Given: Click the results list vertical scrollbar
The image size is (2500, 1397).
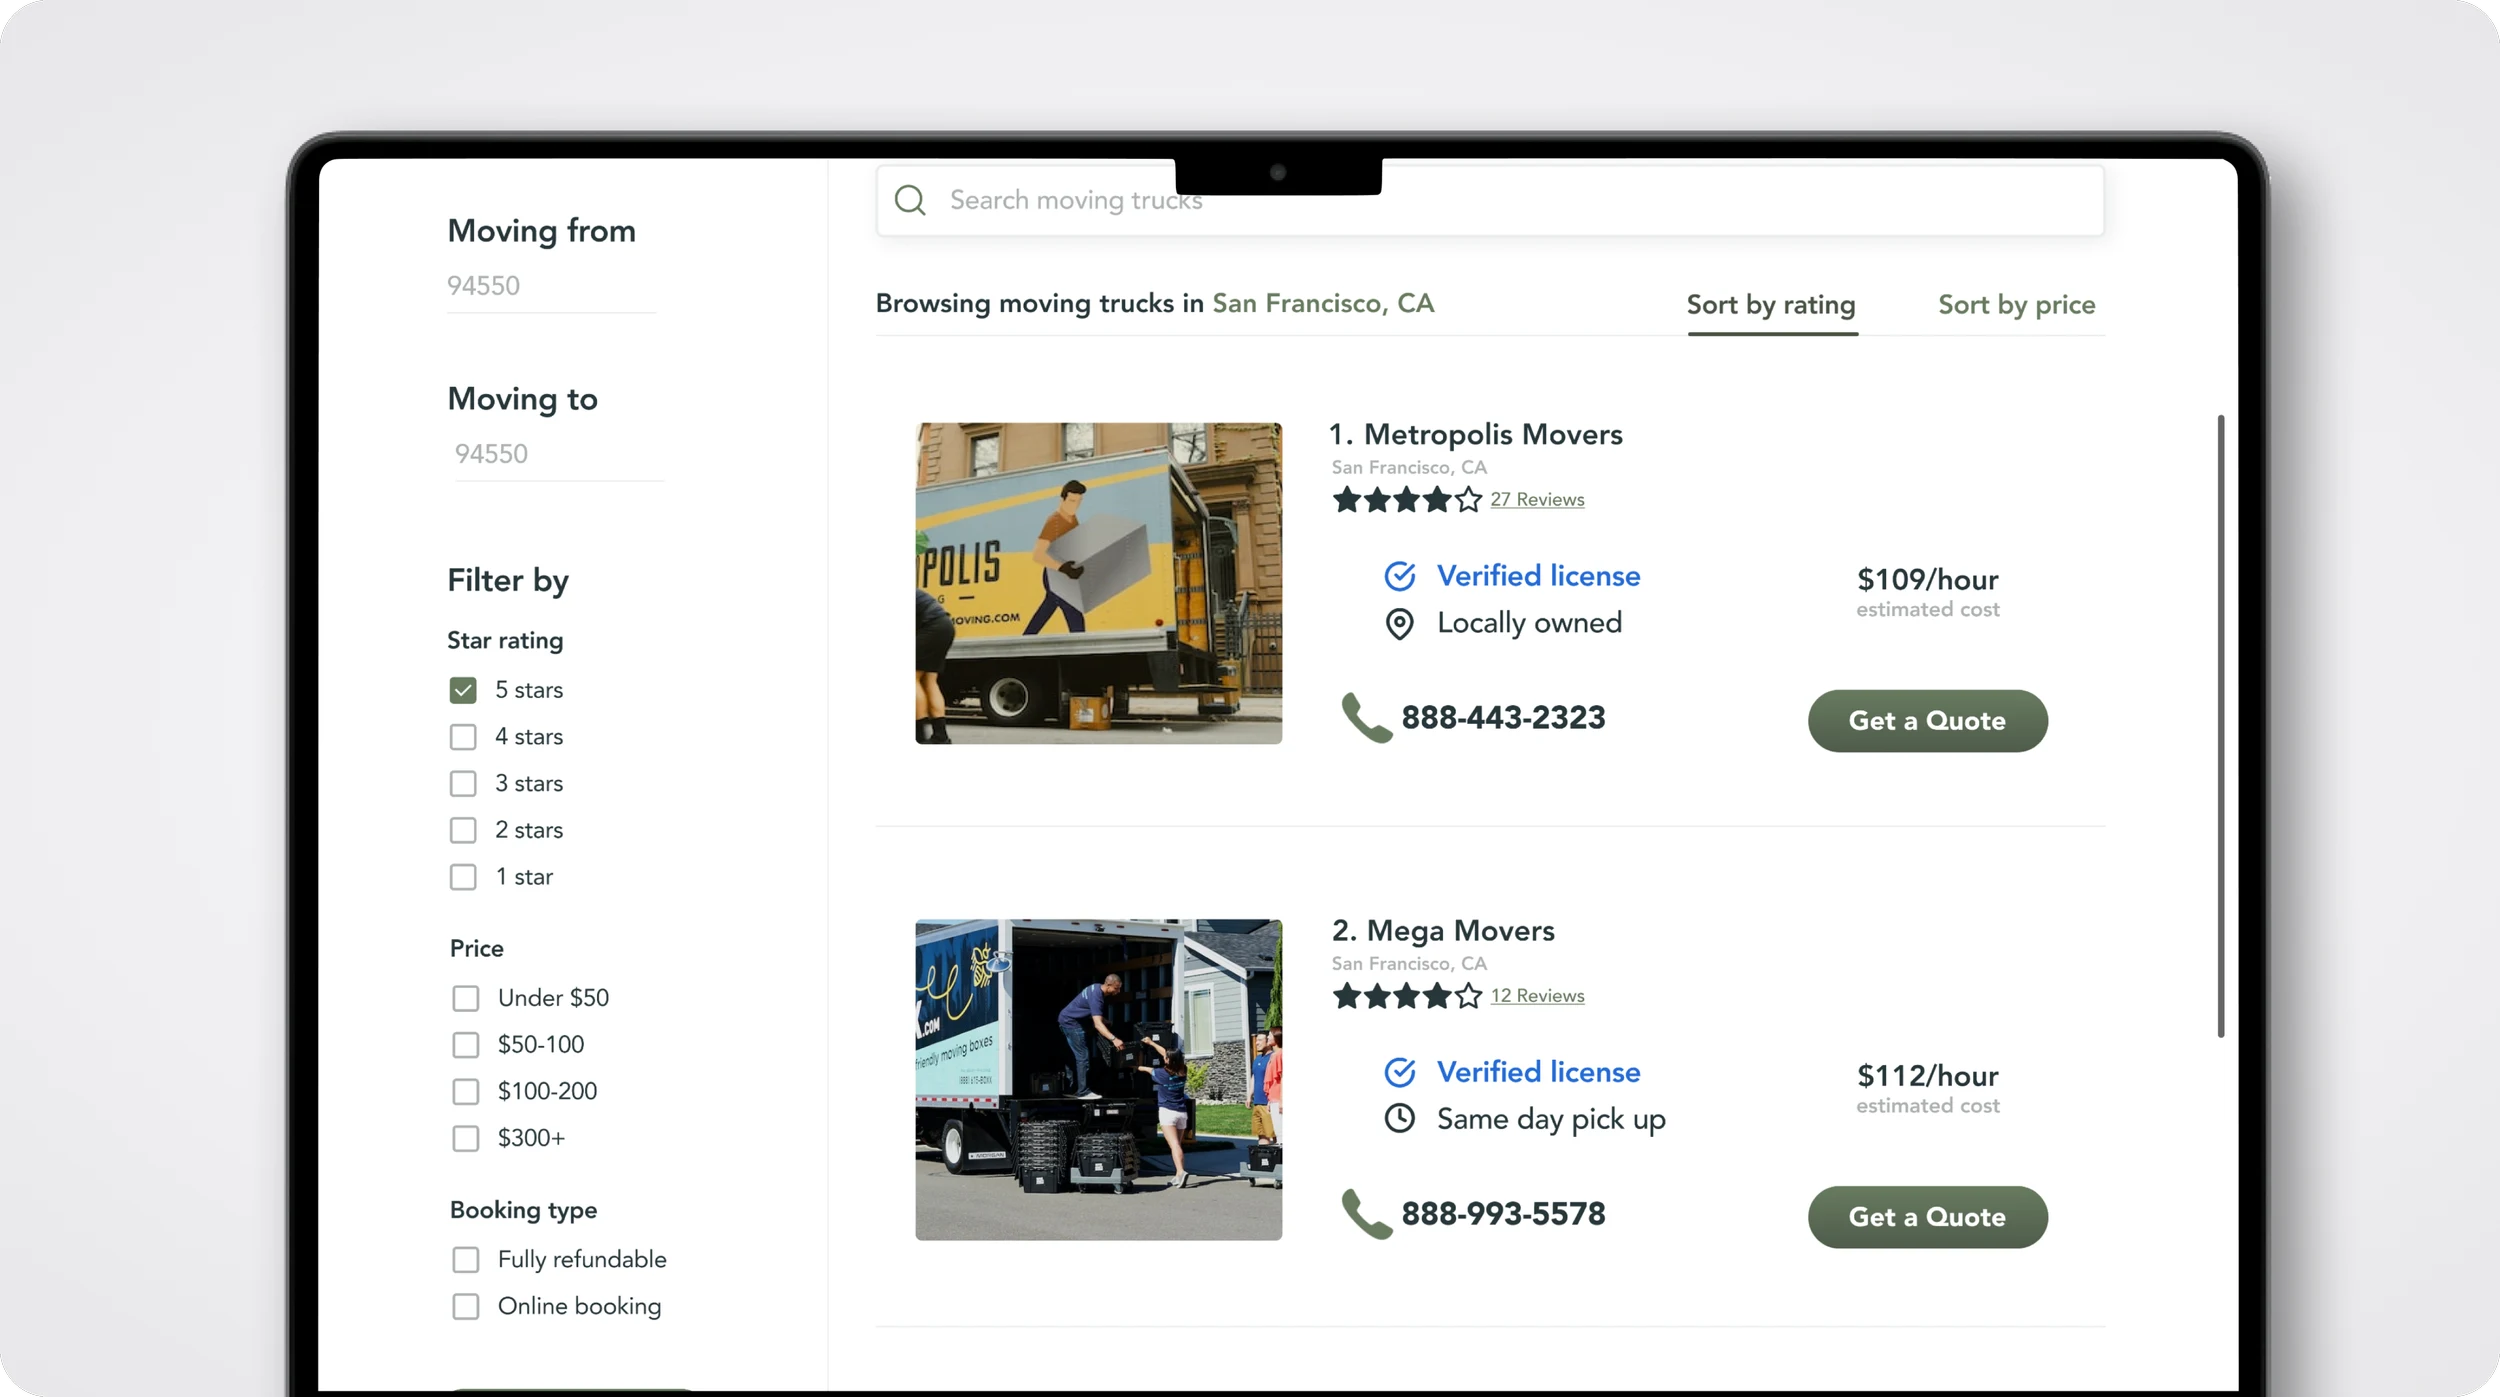Looking at the screenshot, I should point(2220,725).
